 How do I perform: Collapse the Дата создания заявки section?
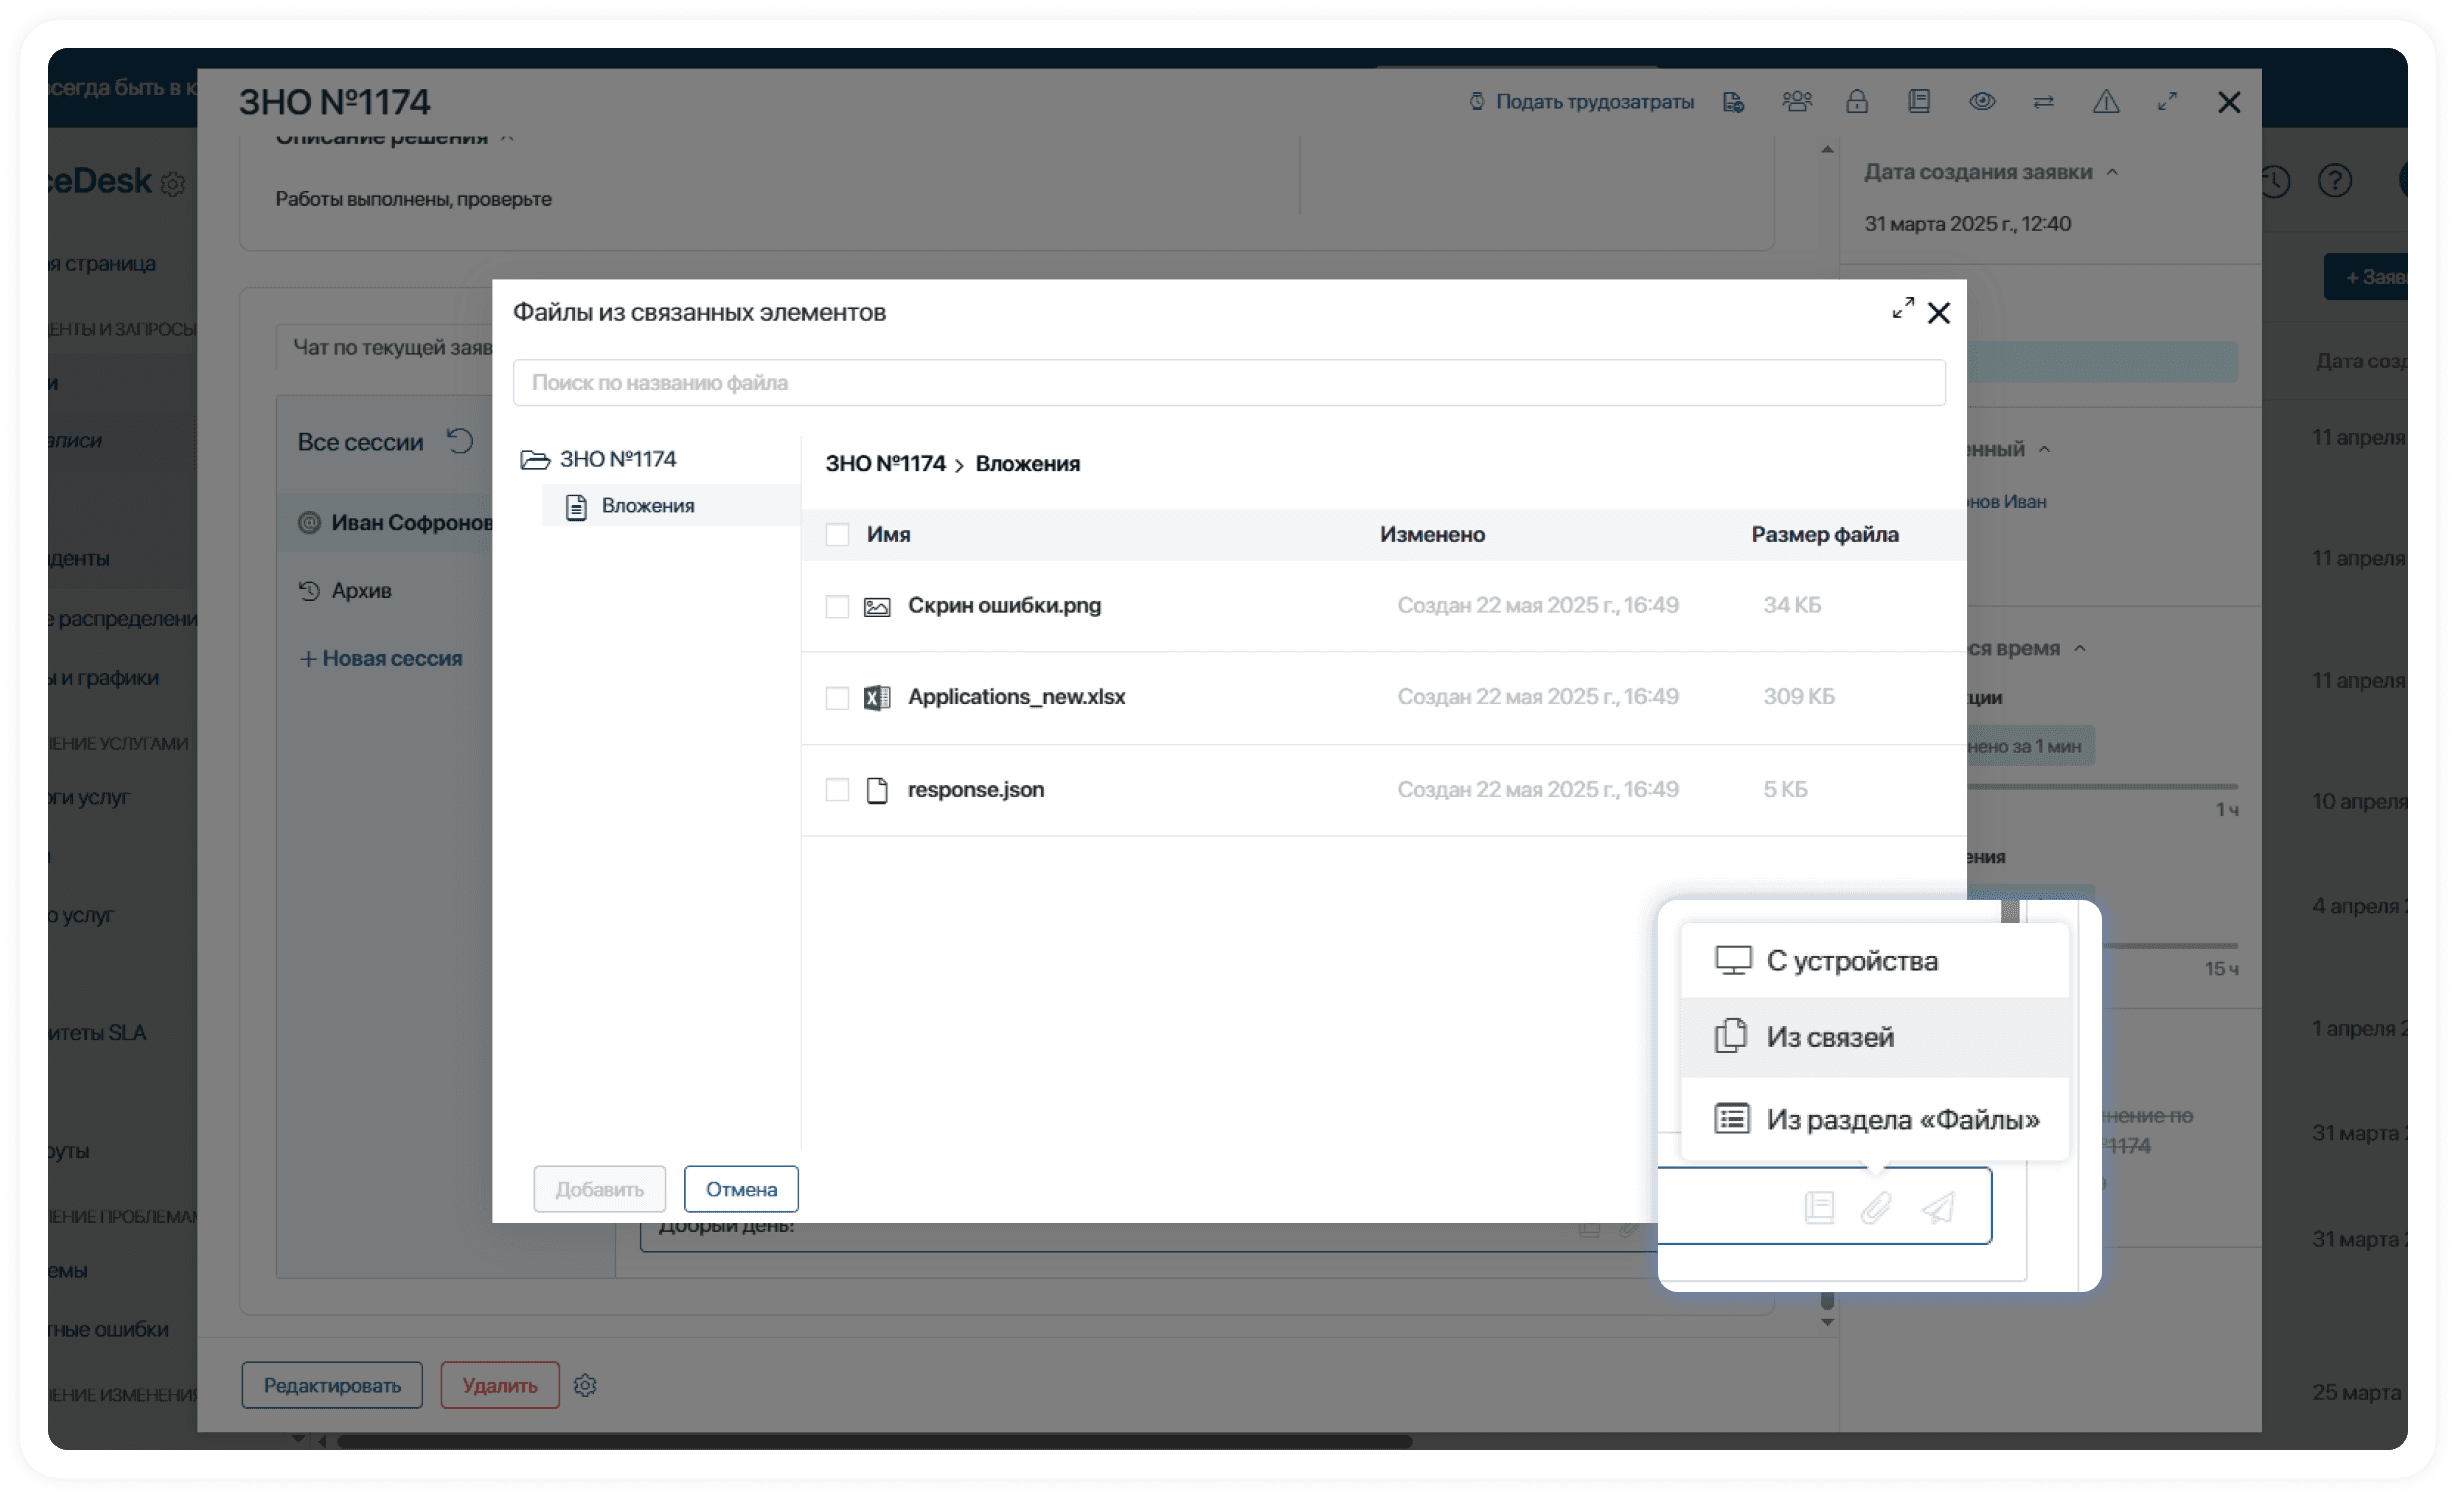[2112, 172]
